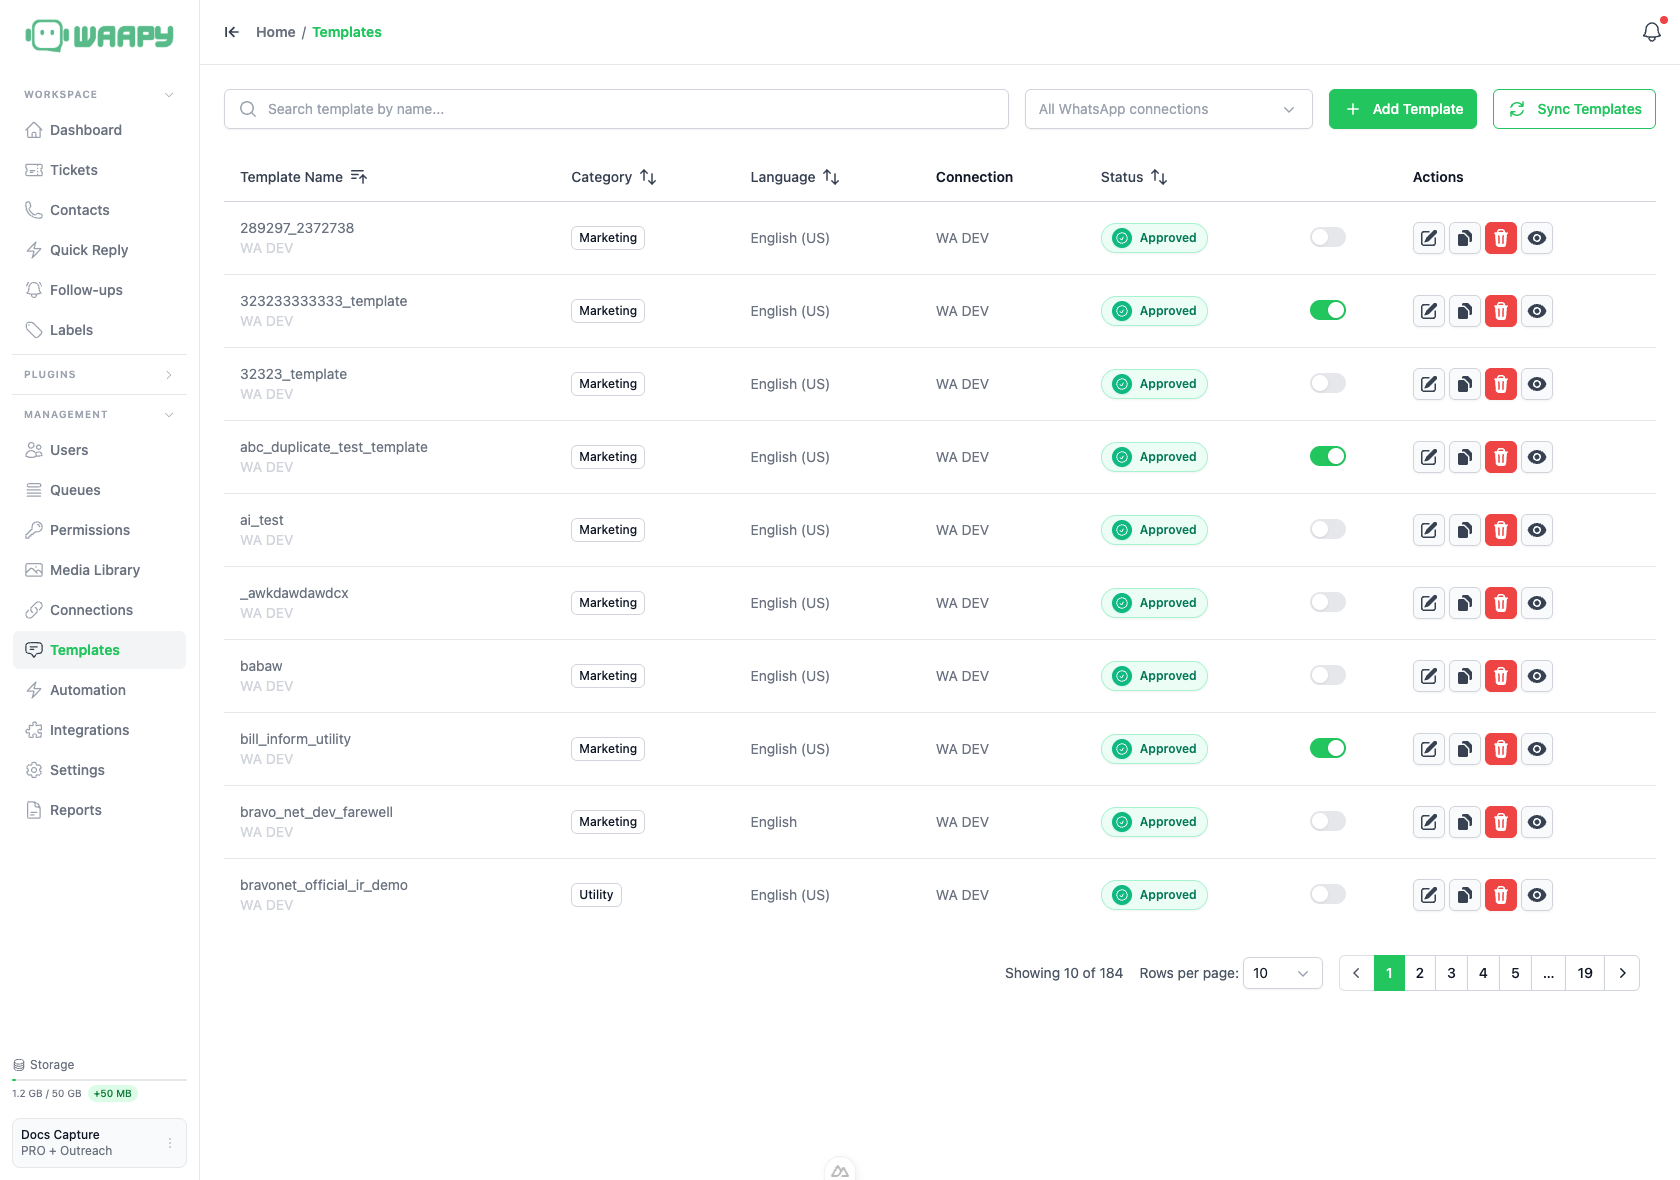Open the All WhatsApp connections dropdown
Screen dimensions: 1680x1180
tap(1168, 109)
